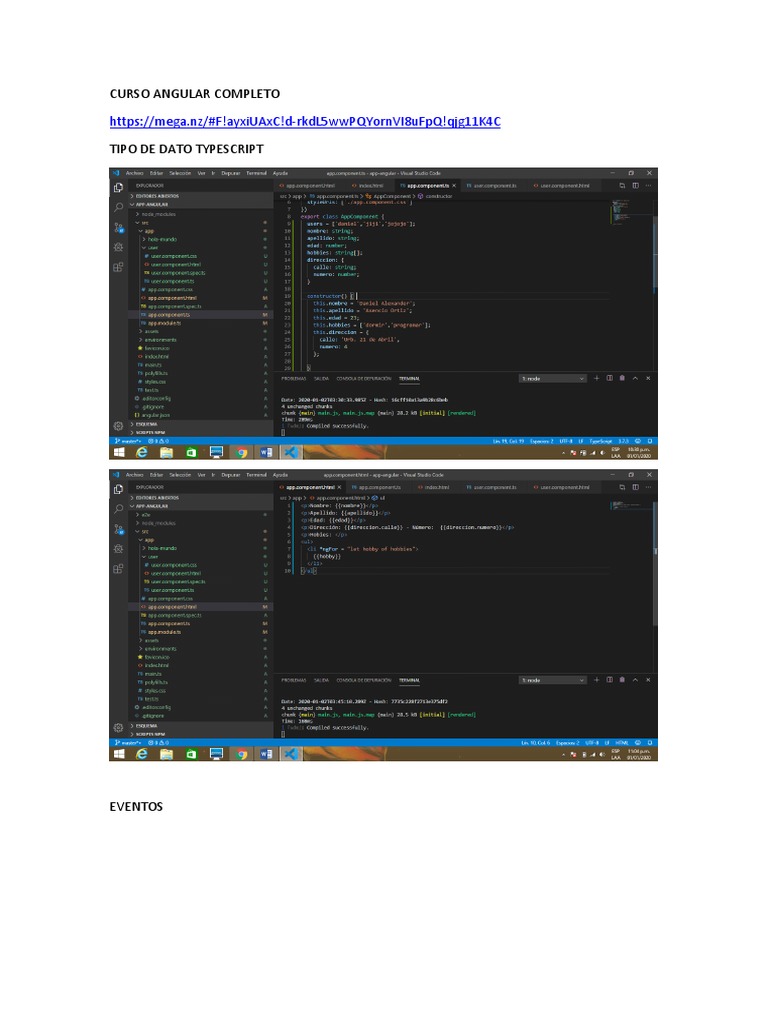Viewport: 768px width, 1024px height.
Task: Open the terminal selector dropdown '1: node' in the second screenshot
Action: (x=552, y=680)
